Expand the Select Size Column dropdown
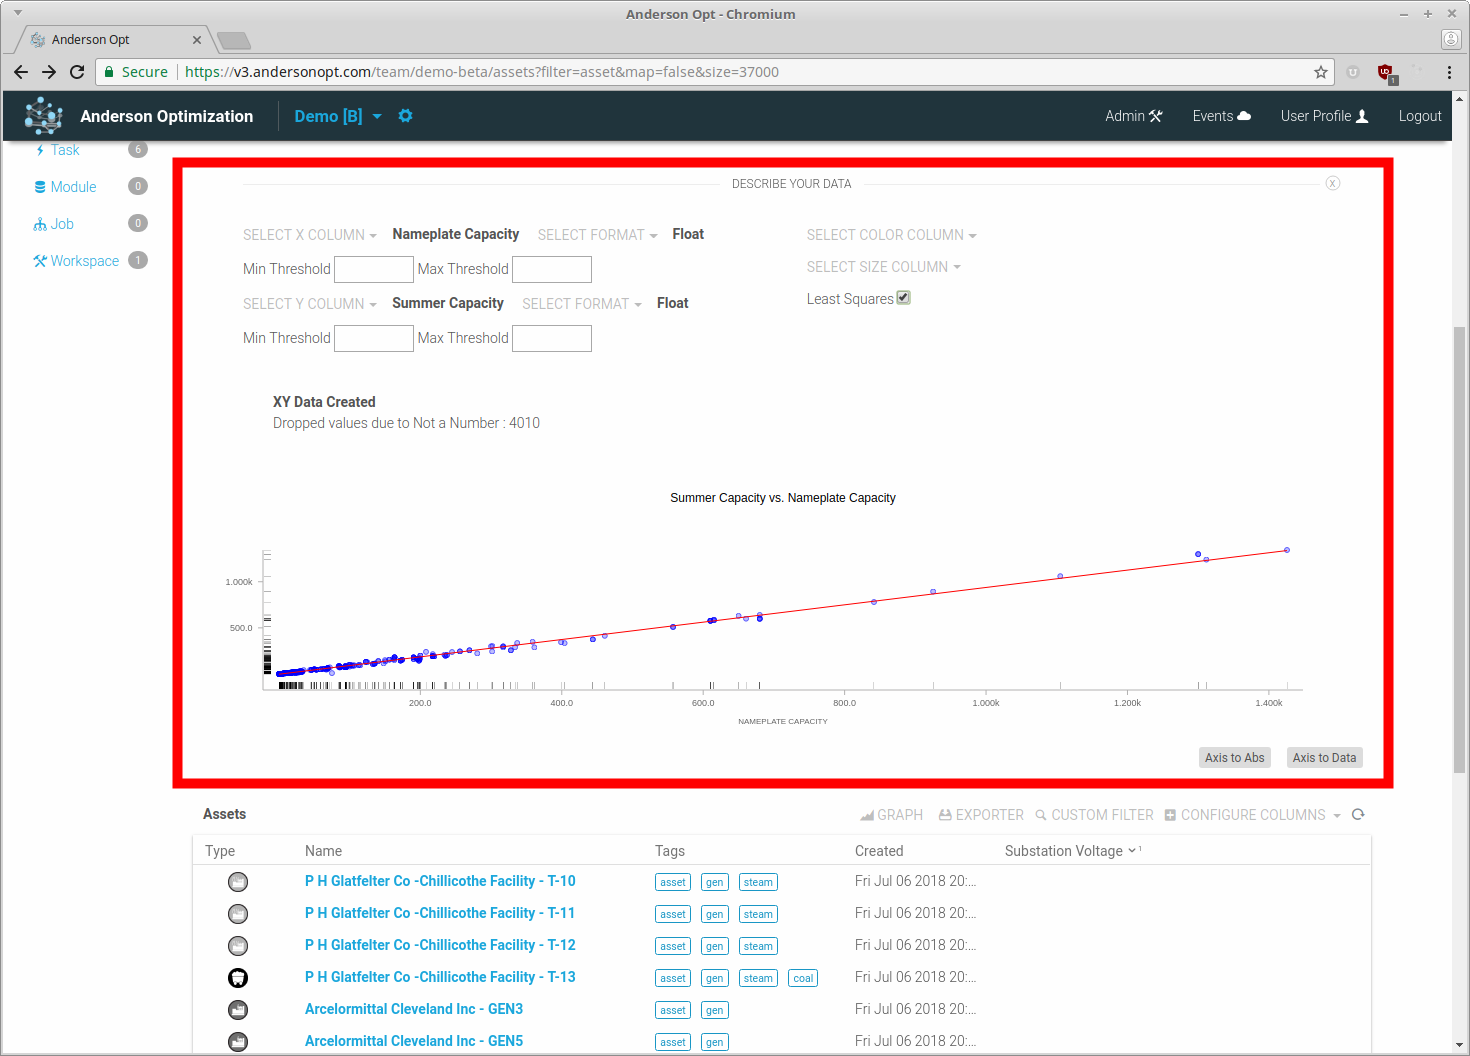Viewport: 1470px width, 1056px height. [883, 267]
